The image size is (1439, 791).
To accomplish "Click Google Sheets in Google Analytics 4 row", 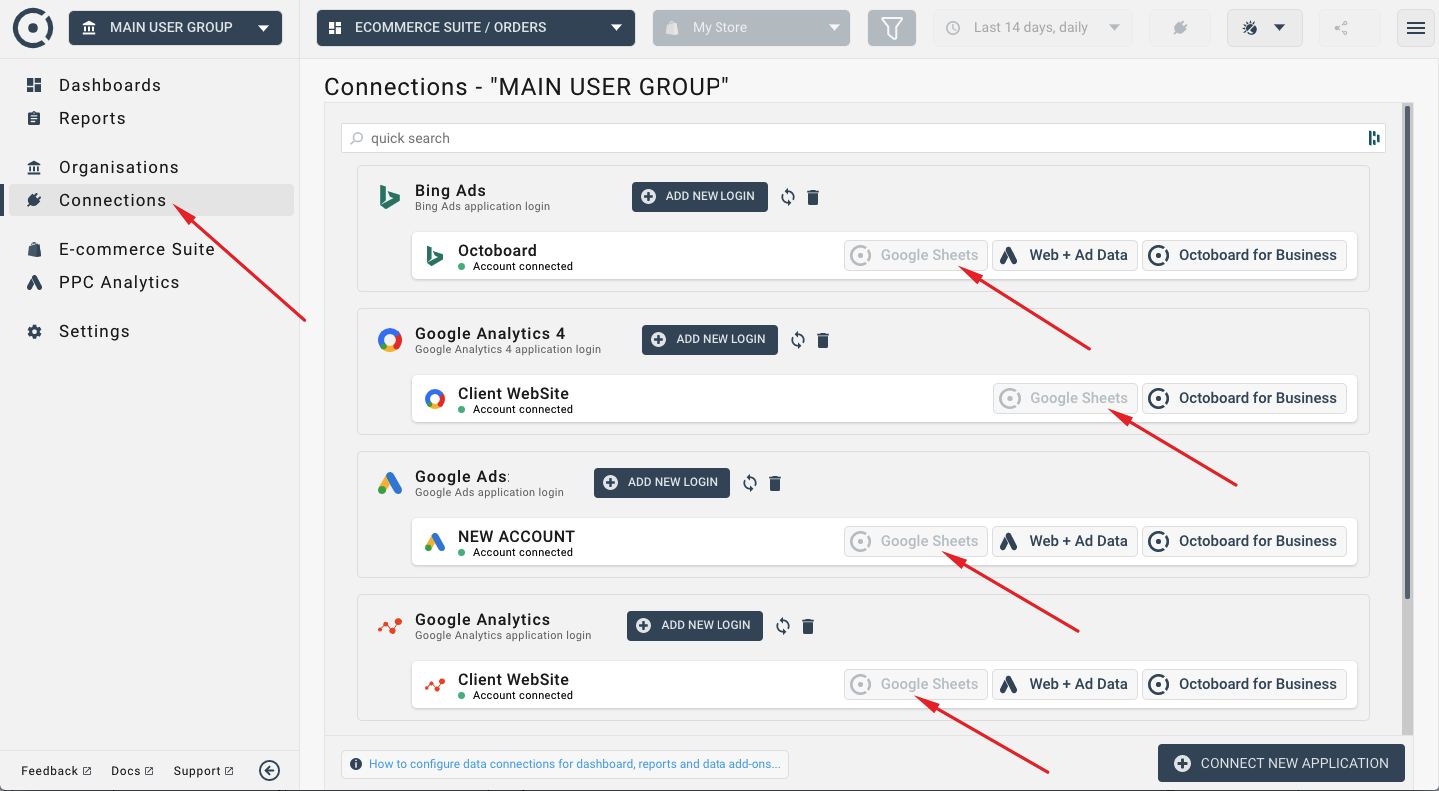I will [x=1065, y=398].
